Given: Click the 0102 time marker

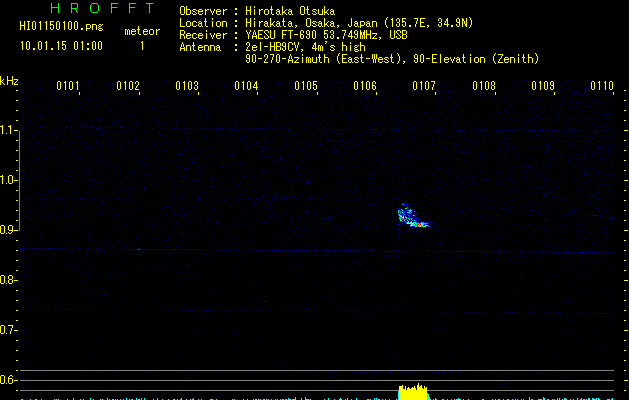Looking at the screenshot, I should (128, 86).
